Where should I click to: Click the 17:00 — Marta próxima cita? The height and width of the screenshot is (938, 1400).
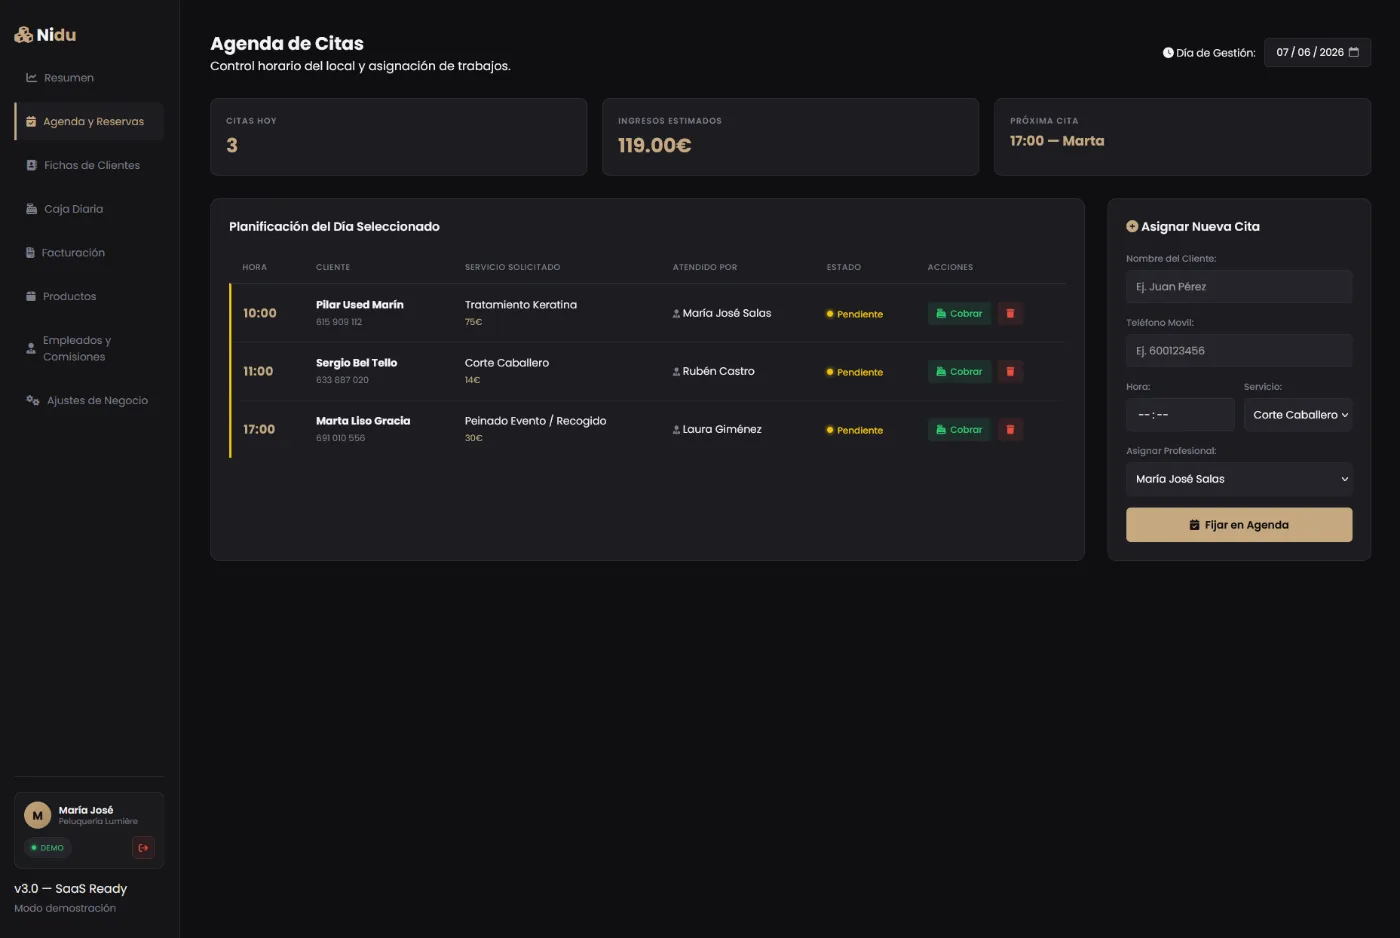[x=1057, y=141]
